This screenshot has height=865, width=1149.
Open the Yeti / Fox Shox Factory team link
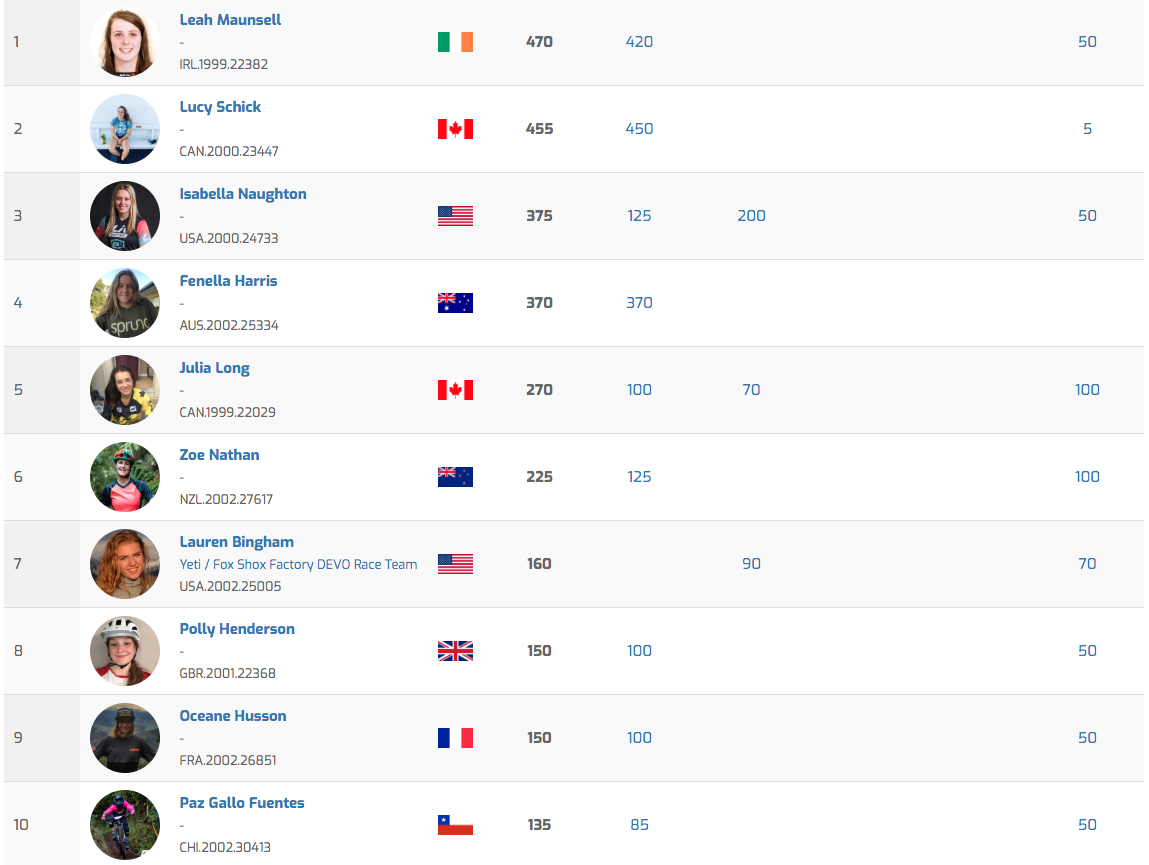(298, 564)
